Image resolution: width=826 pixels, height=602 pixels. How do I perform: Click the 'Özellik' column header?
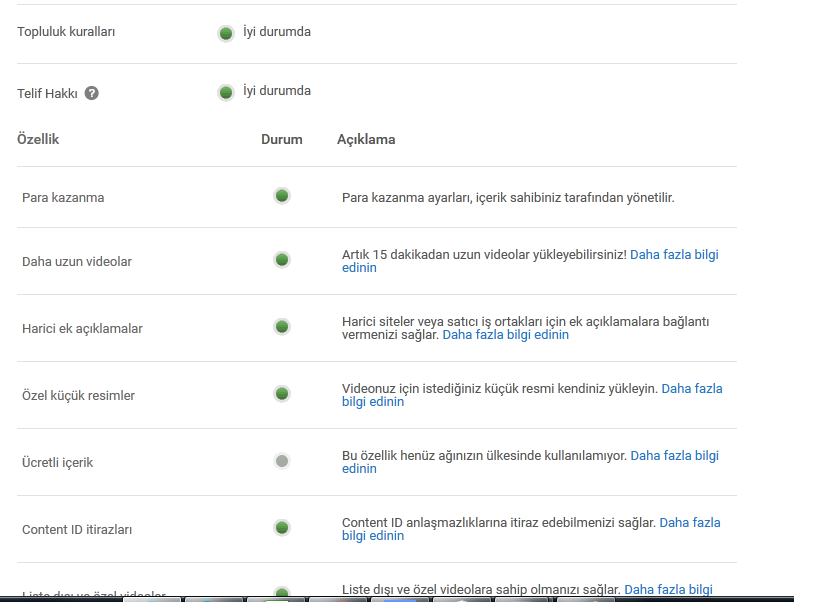[x=38, y=139]
